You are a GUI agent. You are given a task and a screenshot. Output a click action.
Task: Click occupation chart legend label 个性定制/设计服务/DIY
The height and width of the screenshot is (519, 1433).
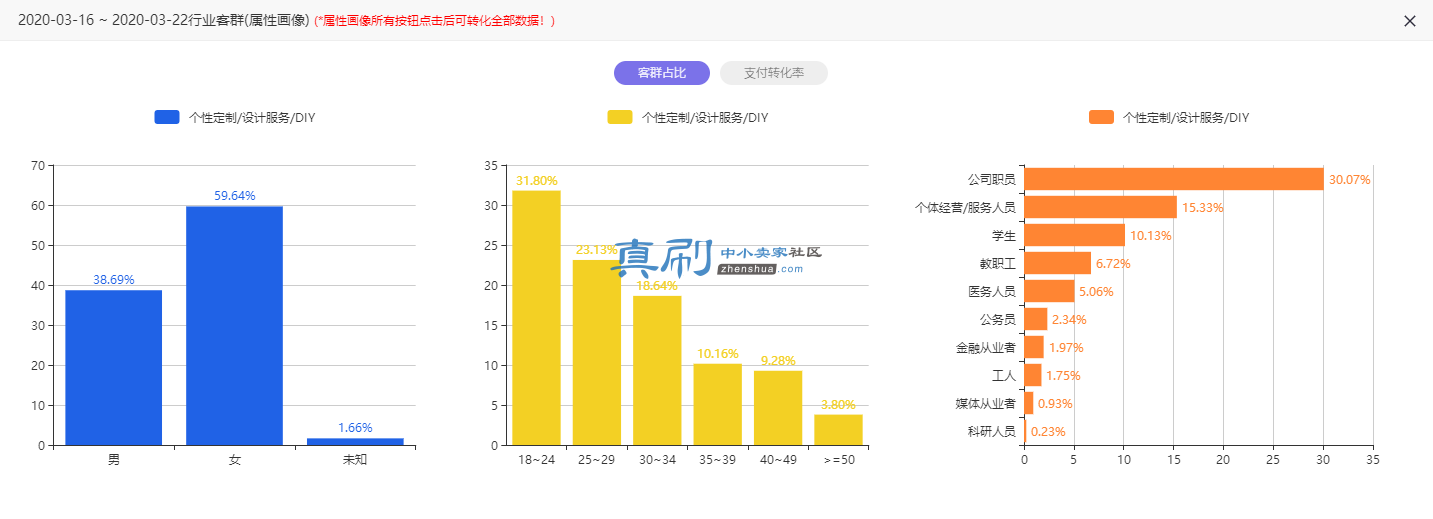click(1186, 117)
